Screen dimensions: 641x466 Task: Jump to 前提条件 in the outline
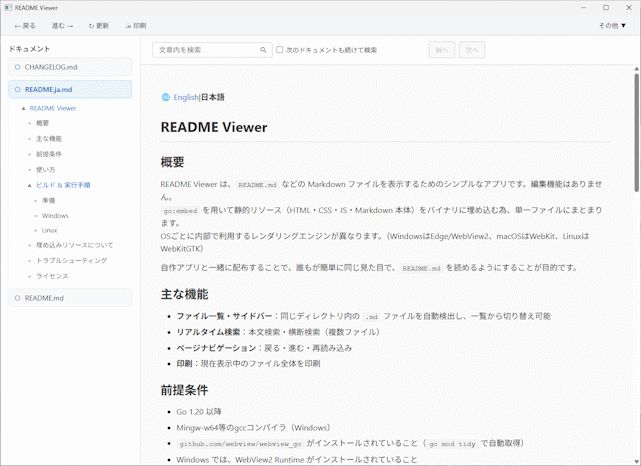[49, 154]
